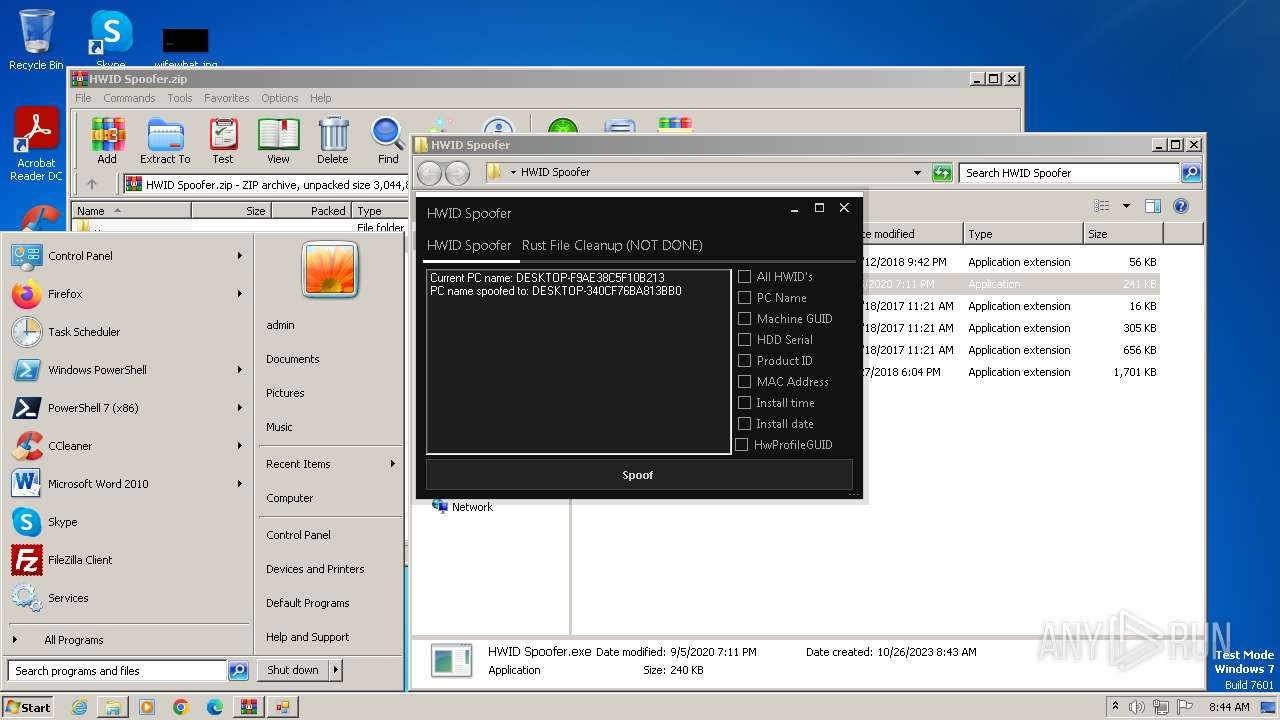
Task: Open the Favorites menu in WinRAR
Action: (227, 98)
